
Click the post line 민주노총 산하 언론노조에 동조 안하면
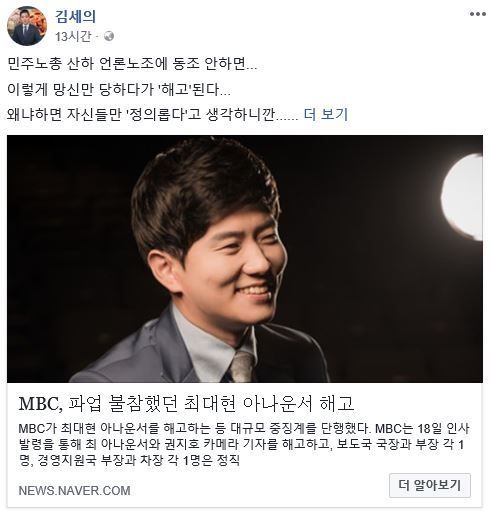tap(132, 64)
